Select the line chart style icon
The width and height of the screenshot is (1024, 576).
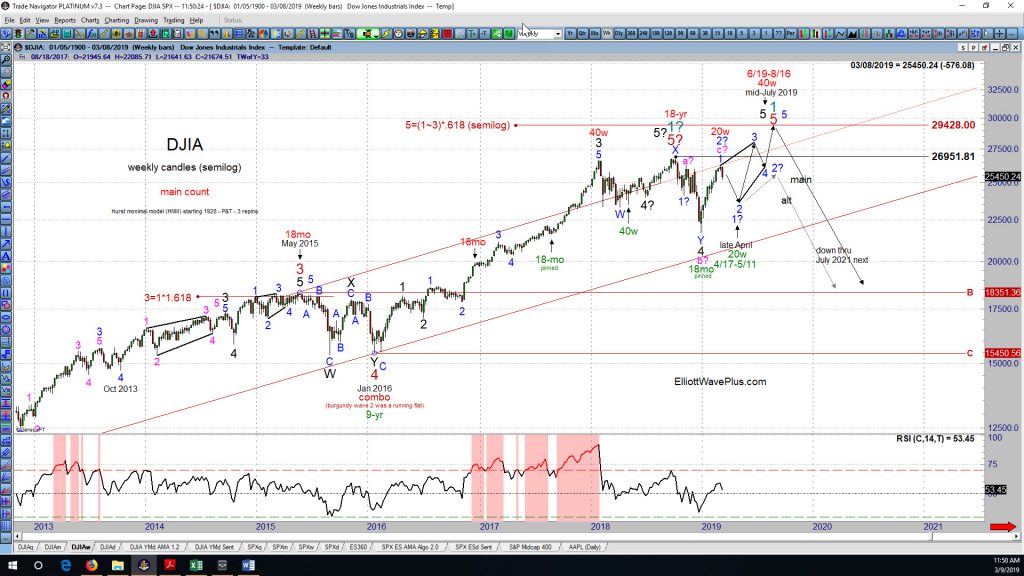pos(840,33)
